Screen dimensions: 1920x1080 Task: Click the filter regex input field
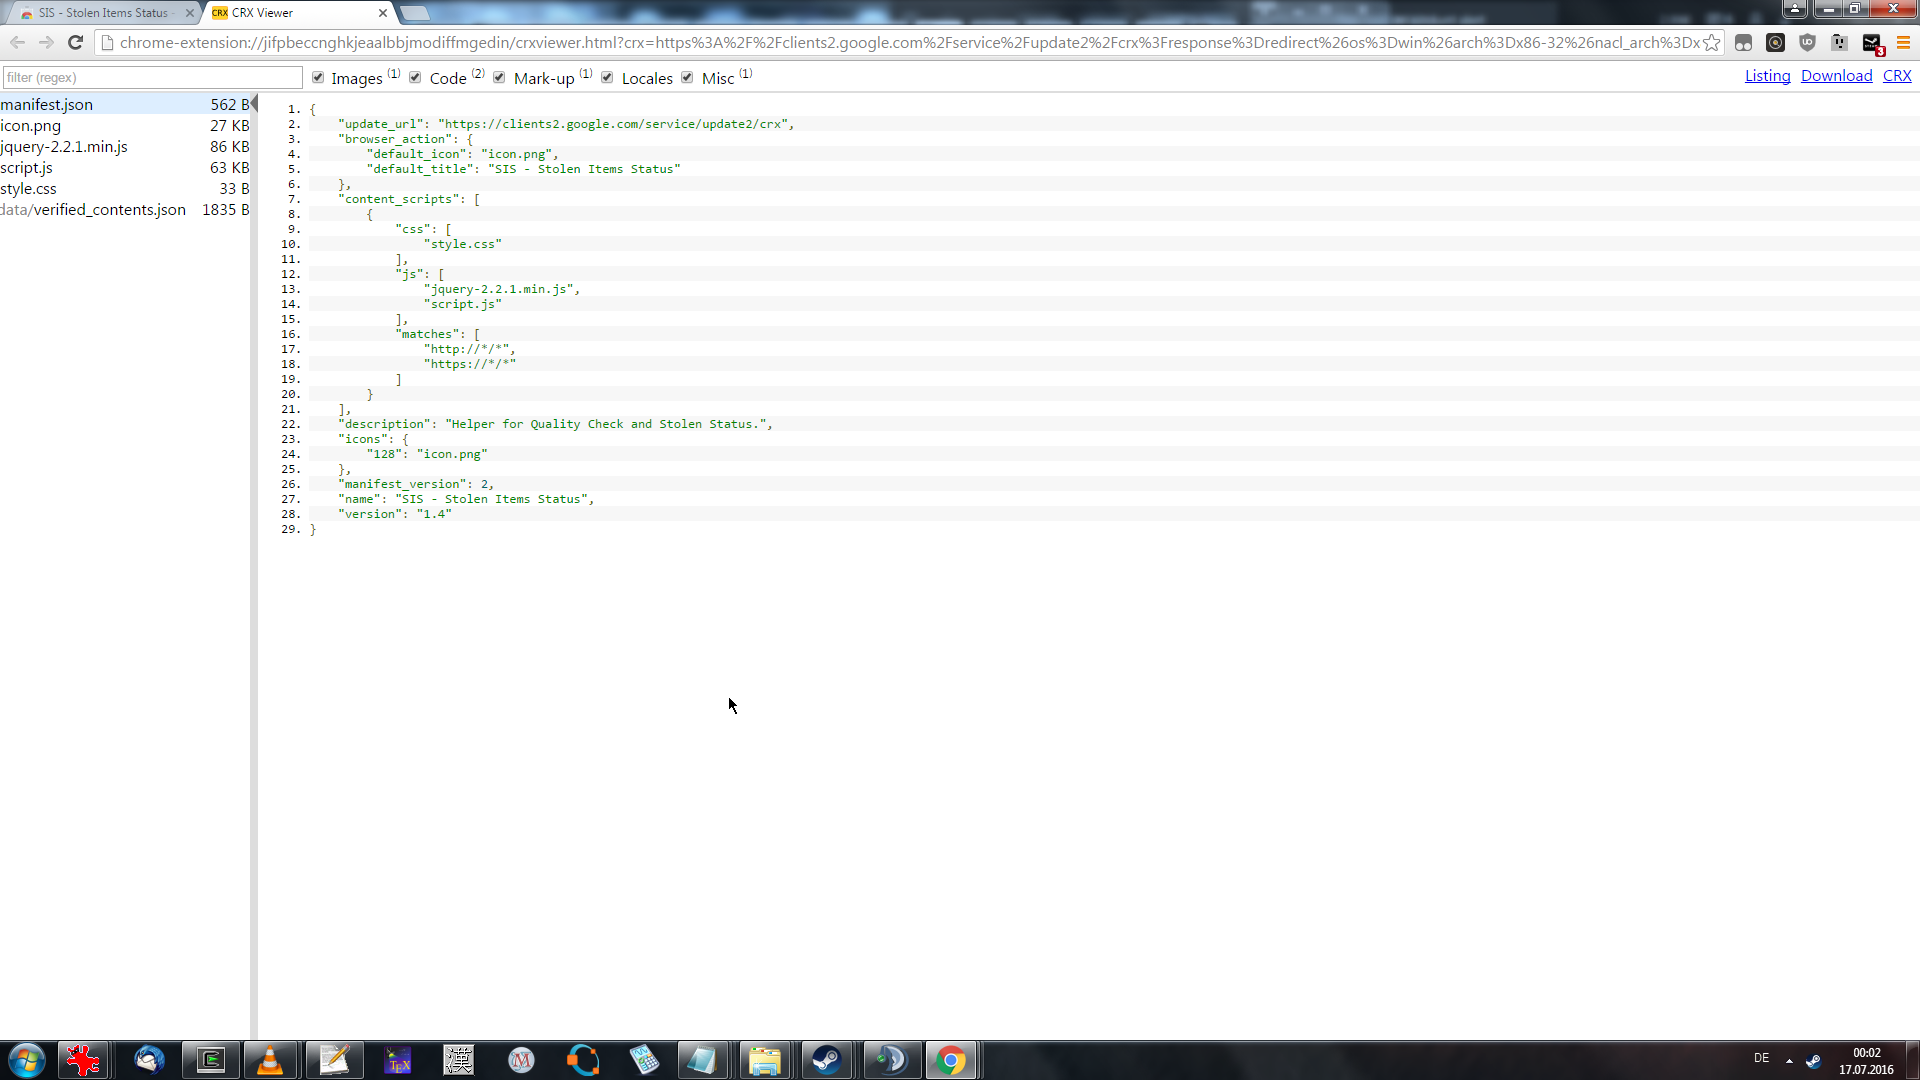pos(152,77)
